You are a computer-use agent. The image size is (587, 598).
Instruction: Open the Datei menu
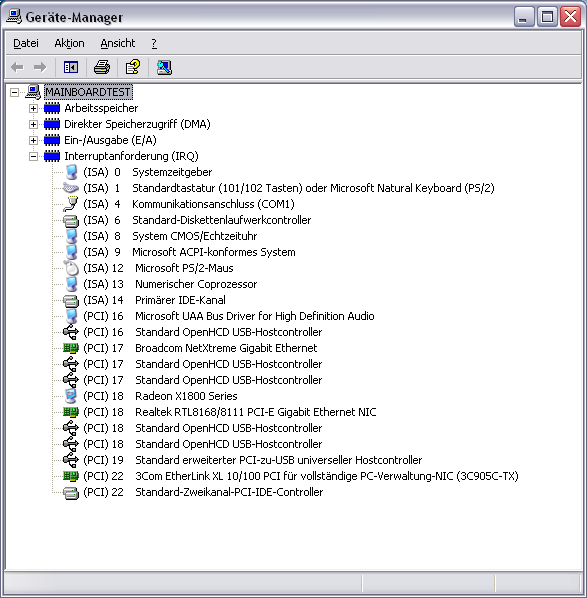pyautogui.click(x=26, y=43)
